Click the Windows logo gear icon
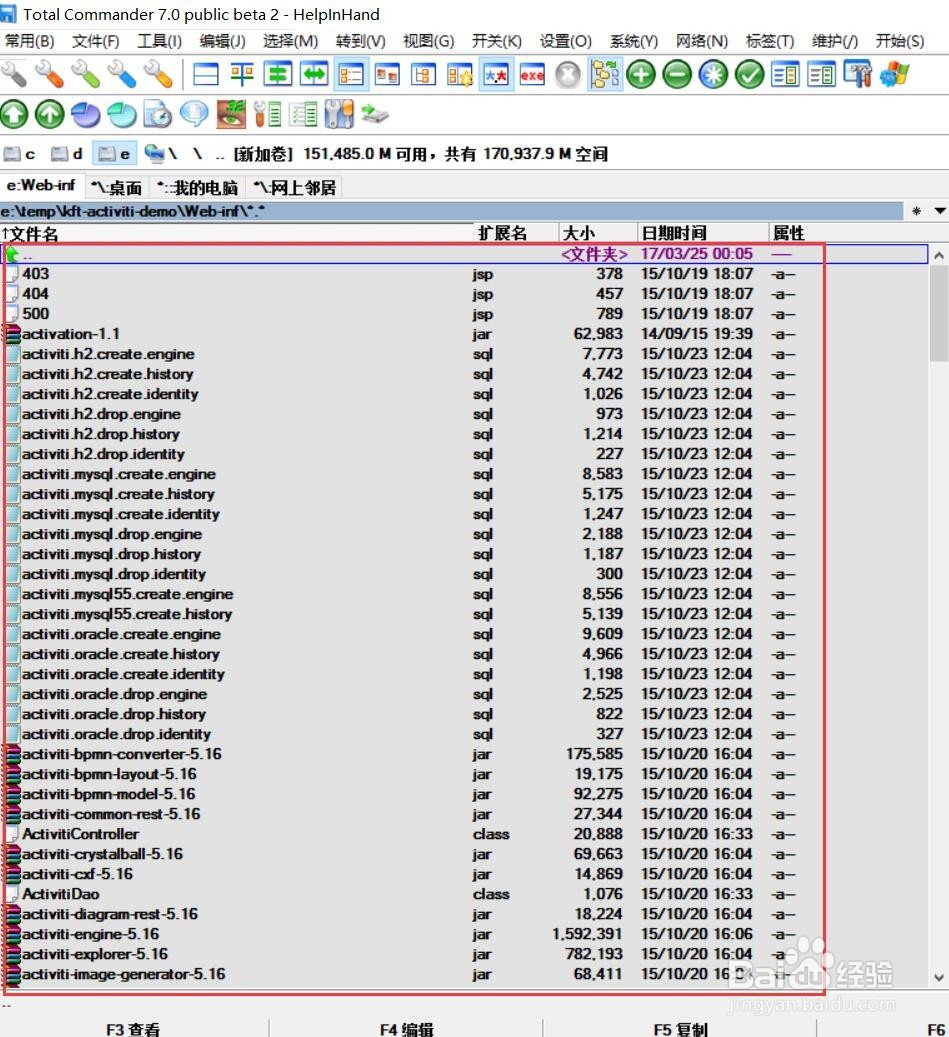949x1037 pixels. point(895,74)
